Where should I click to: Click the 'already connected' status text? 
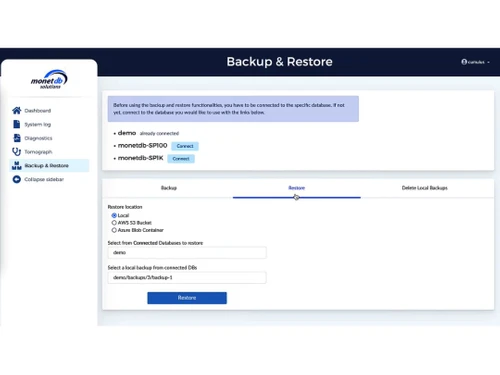pos(159,133)
